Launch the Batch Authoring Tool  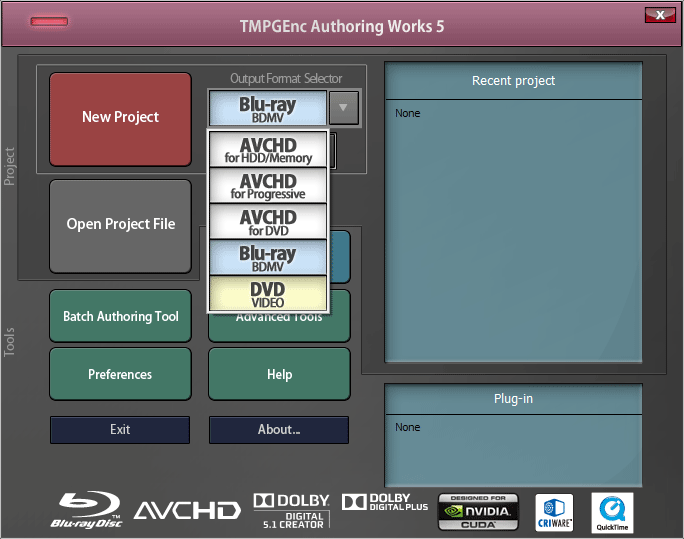point(120,316)
